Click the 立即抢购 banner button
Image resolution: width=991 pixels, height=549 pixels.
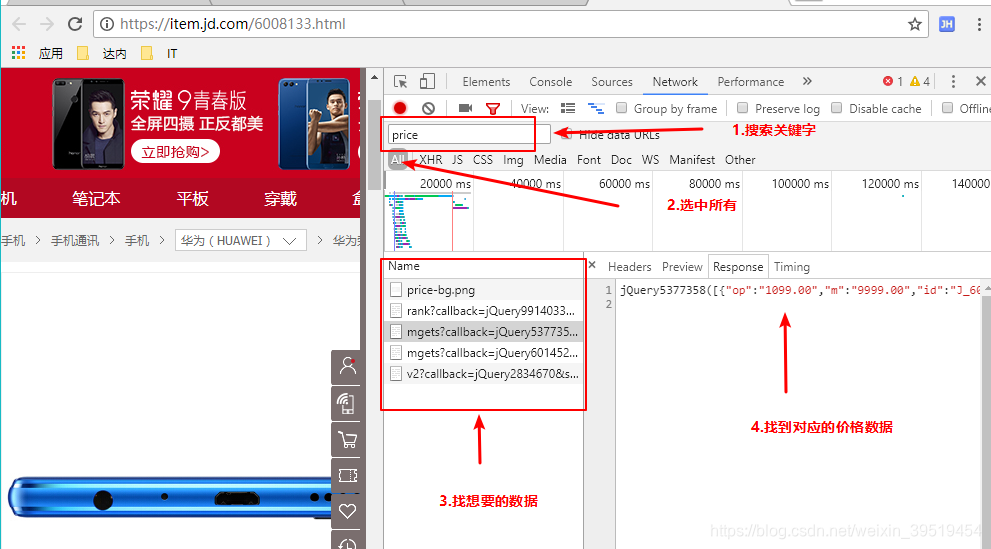[176, 152]
